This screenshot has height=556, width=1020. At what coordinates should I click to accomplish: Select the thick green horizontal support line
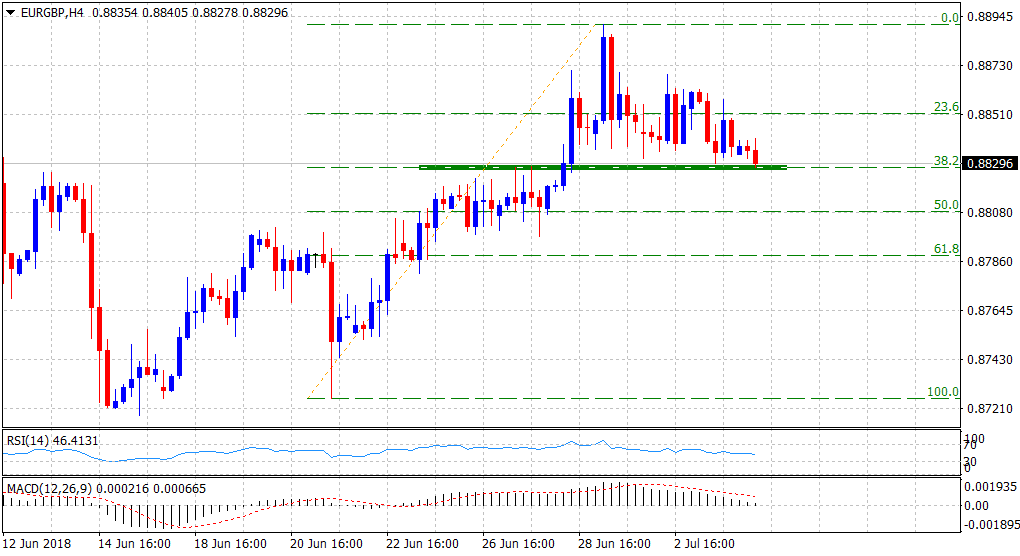tap(600, 167)
